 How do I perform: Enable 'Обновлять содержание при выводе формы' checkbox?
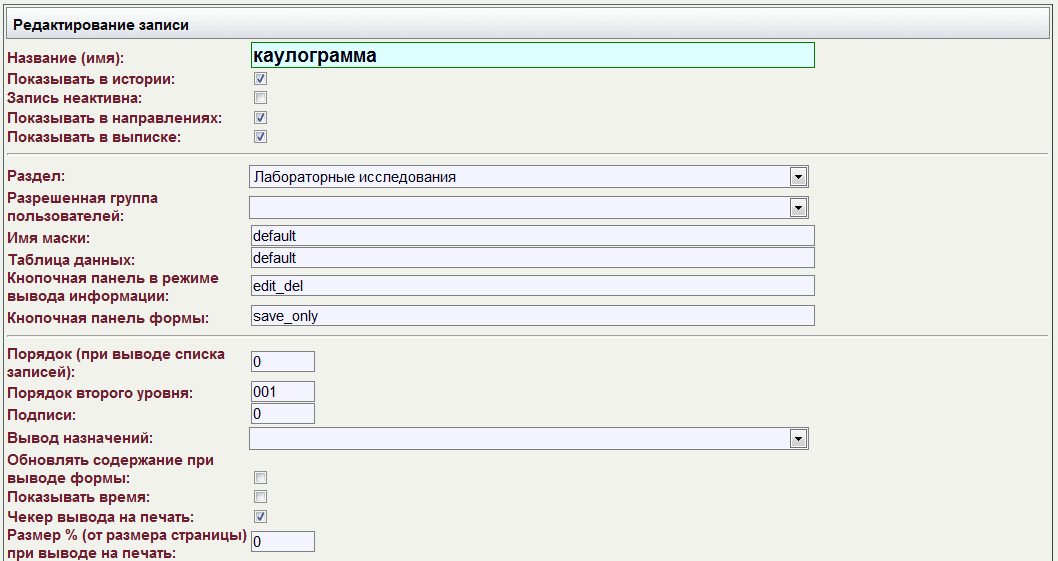(x=260, y=477)
